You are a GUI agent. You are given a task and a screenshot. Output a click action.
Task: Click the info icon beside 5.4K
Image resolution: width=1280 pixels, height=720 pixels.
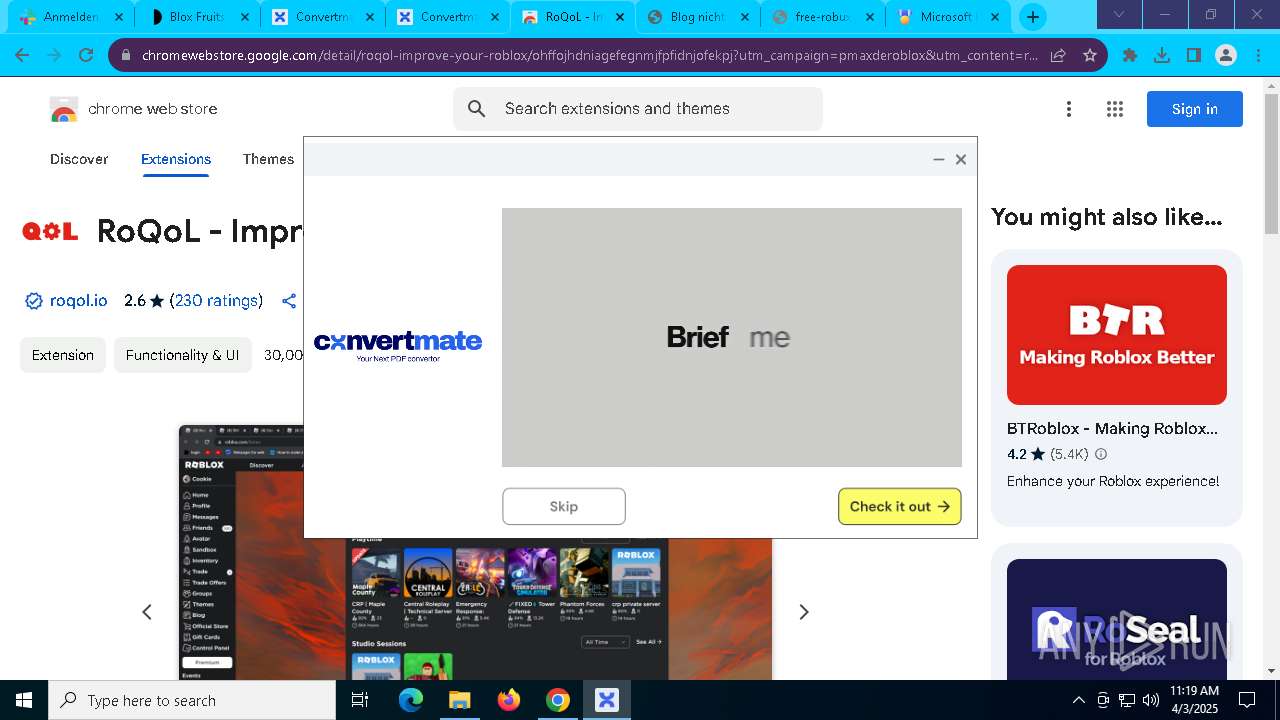pos(1101,454)
